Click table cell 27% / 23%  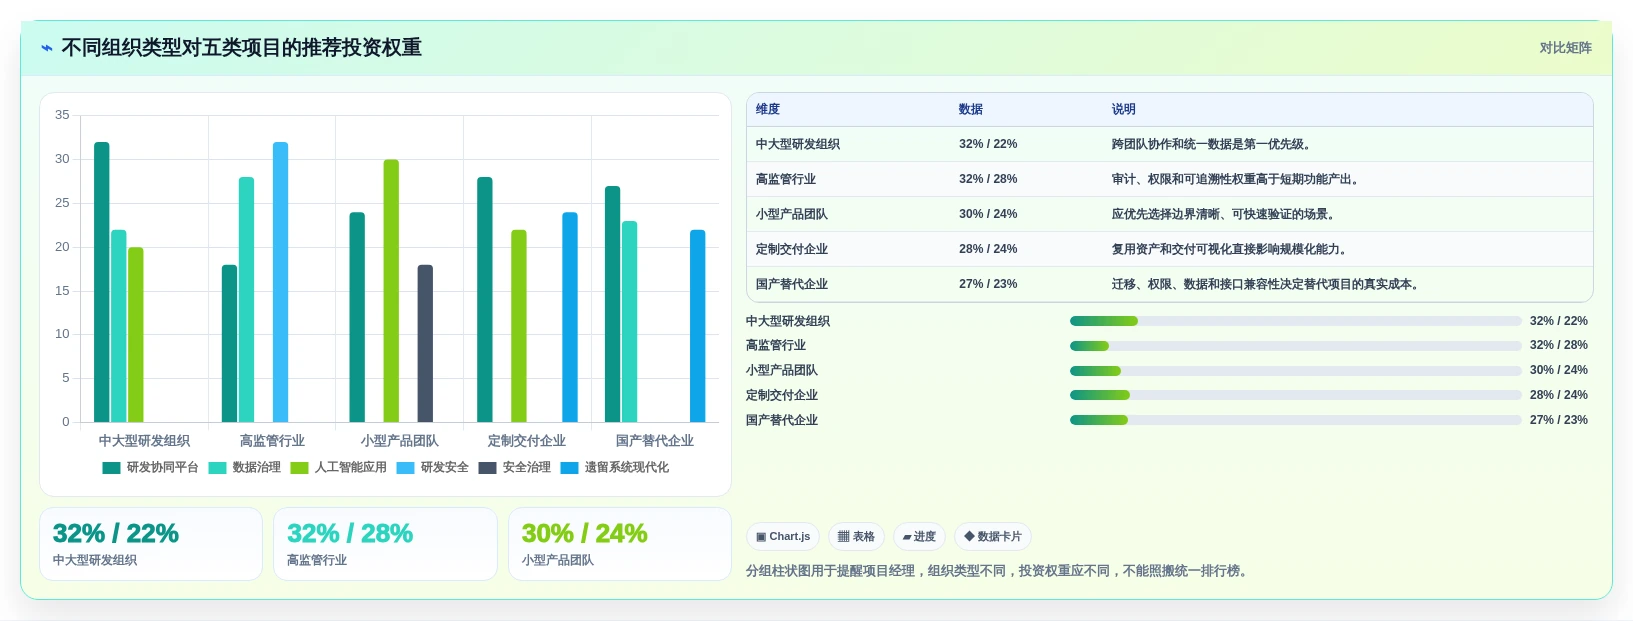coord(988,284)
